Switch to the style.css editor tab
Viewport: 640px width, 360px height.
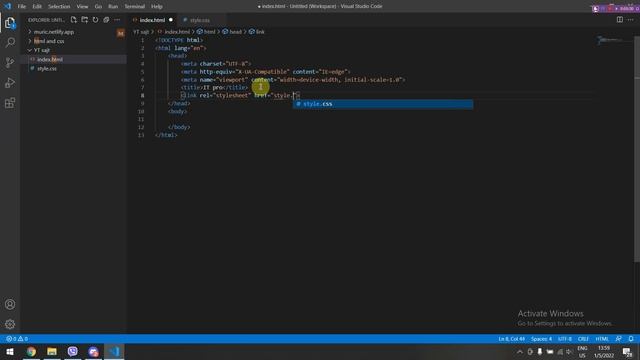pyautogui.click(x=200, y=20)
